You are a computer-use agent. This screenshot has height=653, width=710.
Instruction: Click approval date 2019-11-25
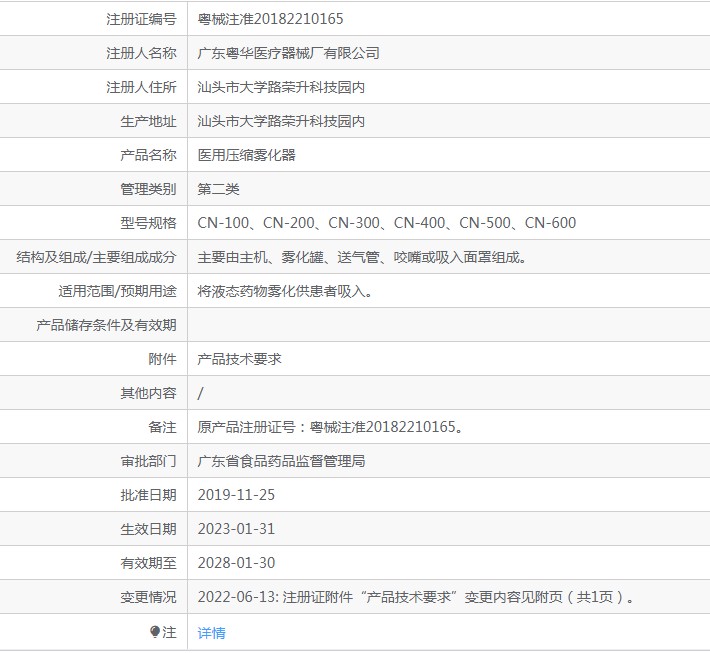(x=236, y=495)
